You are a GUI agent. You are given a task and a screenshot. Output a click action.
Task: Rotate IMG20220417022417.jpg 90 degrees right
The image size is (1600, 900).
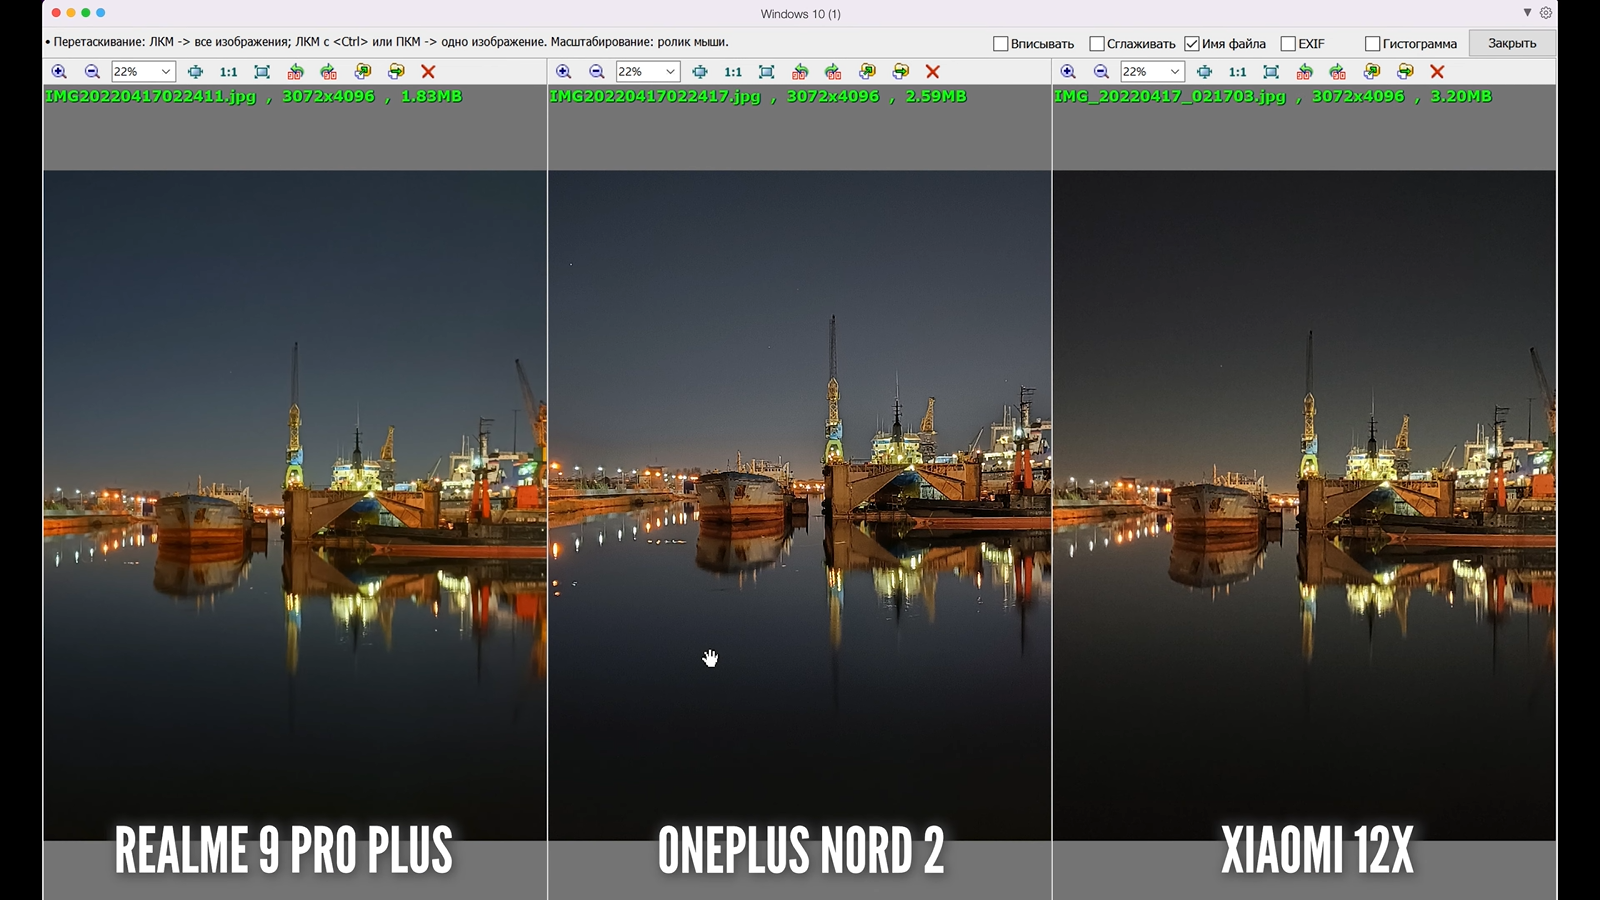point(833,72)
